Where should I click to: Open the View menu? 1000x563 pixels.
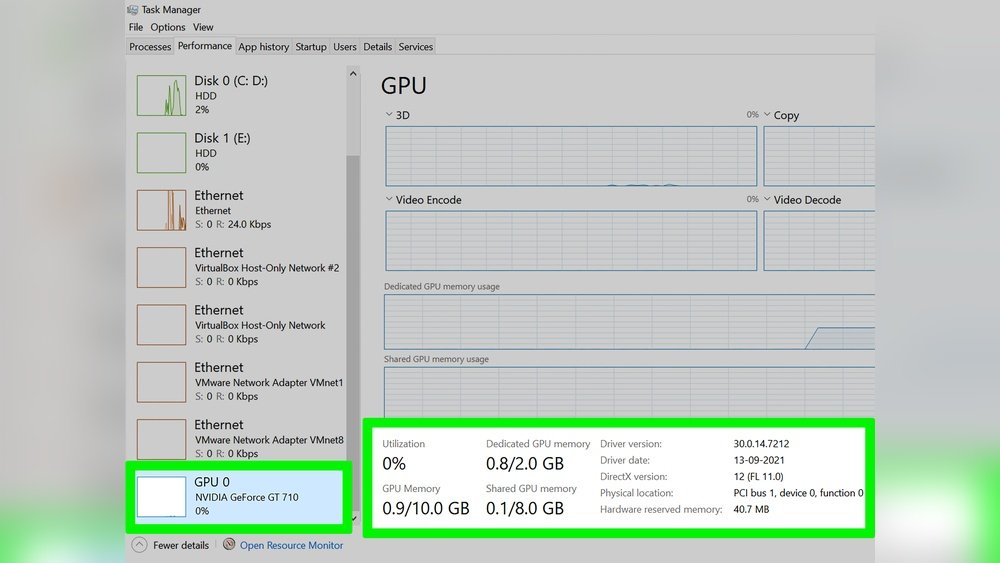tap(203, 27)
